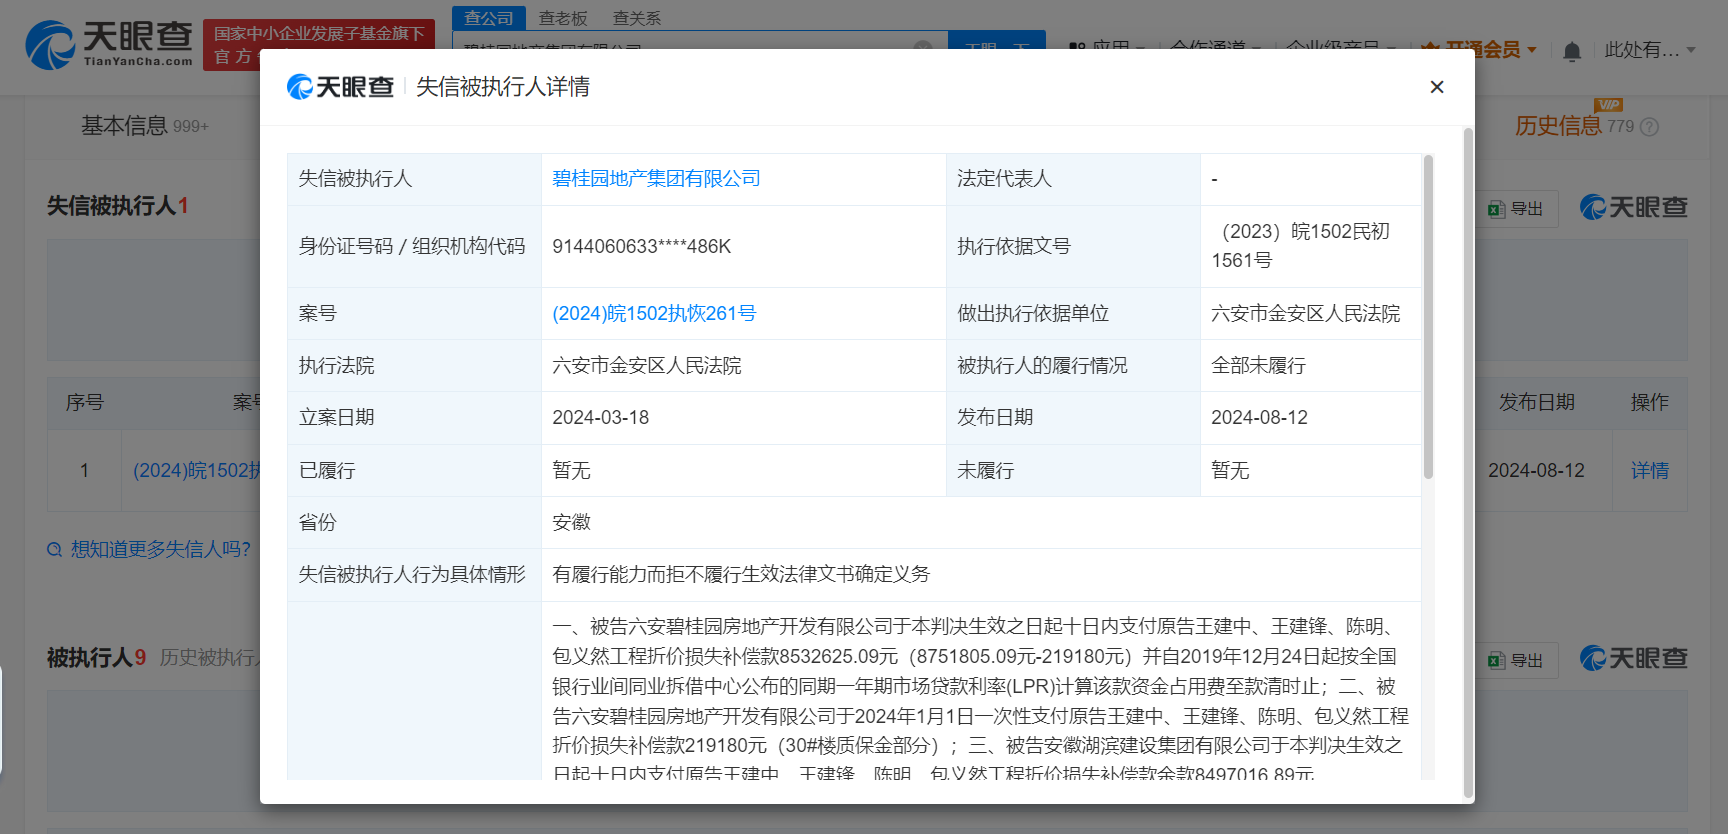Click the 详情 link in the table row
1728x834 pixels.
click(x=1649, y=470)
